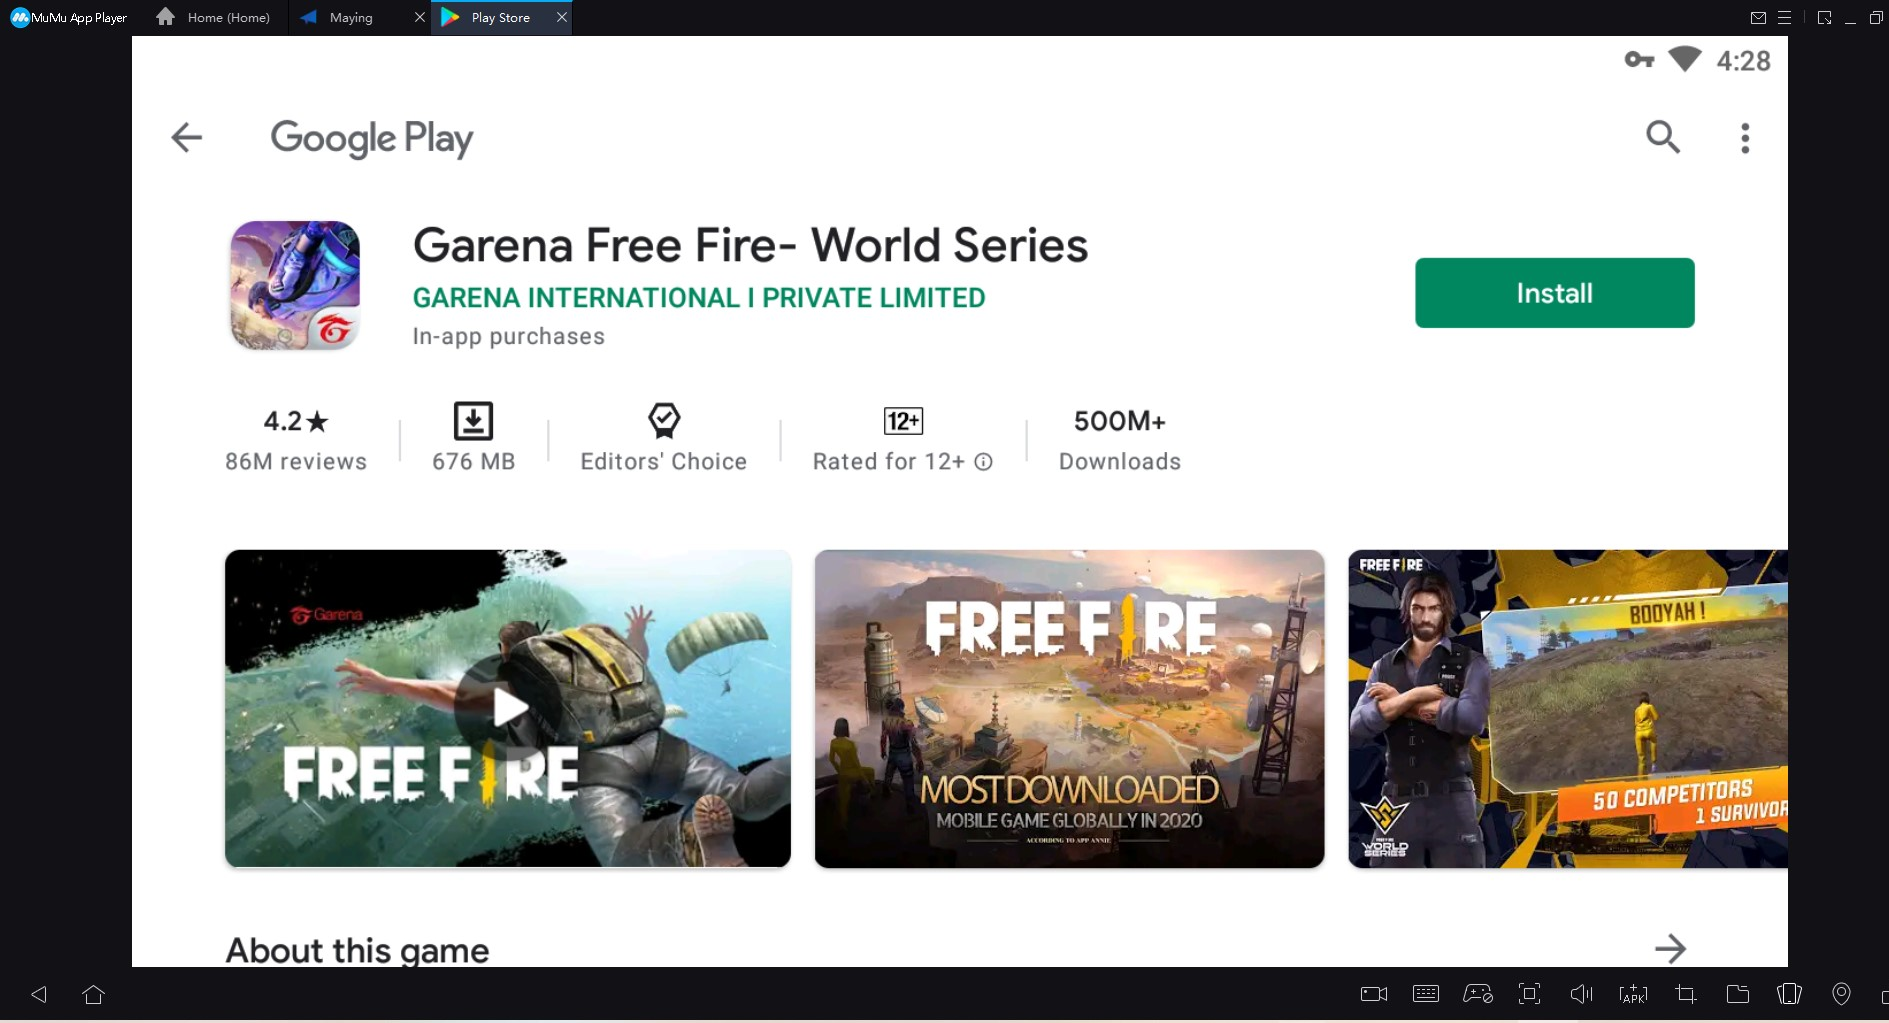Open developer page GARENA INTERNATIONAL I PRIVATE LIMITED
This screenshot has height=1023, width=1889.
click(699, 298)
